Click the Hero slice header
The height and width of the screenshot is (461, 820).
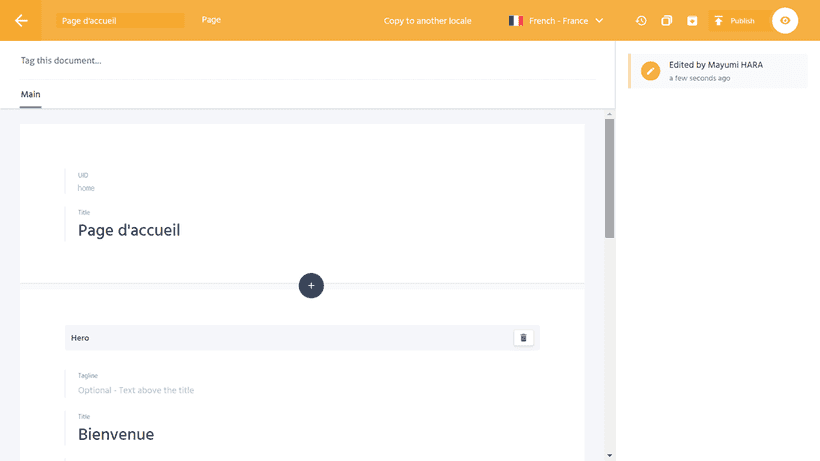pyautogui.click(x=302, y=338)
